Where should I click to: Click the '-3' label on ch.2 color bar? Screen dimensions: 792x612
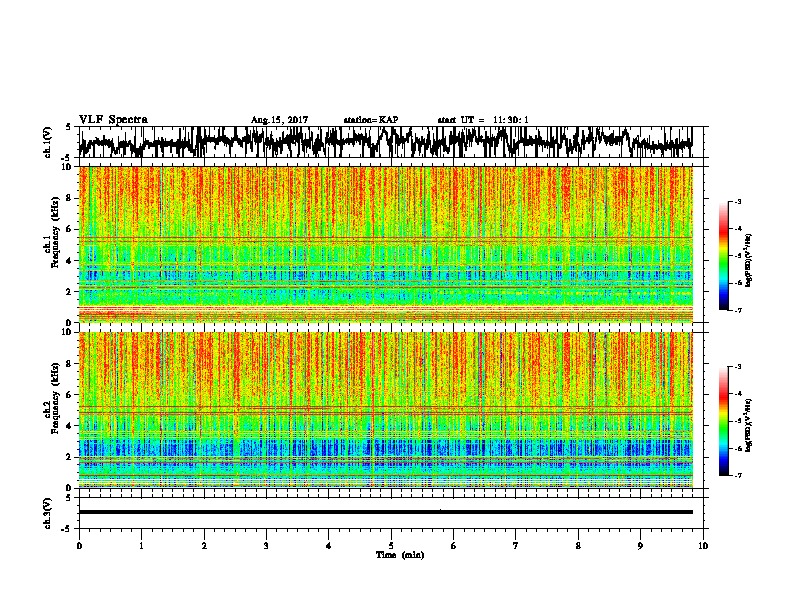coord(738,367)
